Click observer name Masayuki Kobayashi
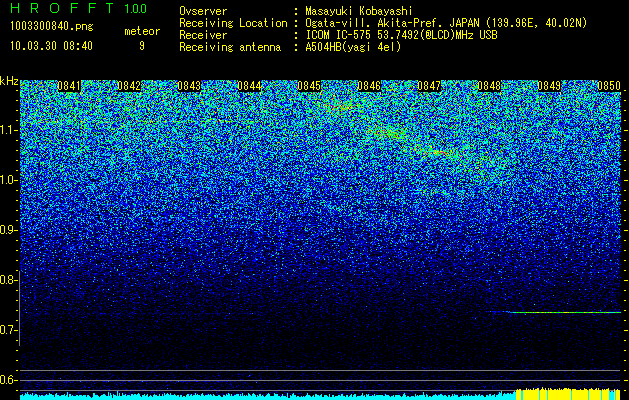This screenshot has height=400, width=629. [x=359, y=12]
